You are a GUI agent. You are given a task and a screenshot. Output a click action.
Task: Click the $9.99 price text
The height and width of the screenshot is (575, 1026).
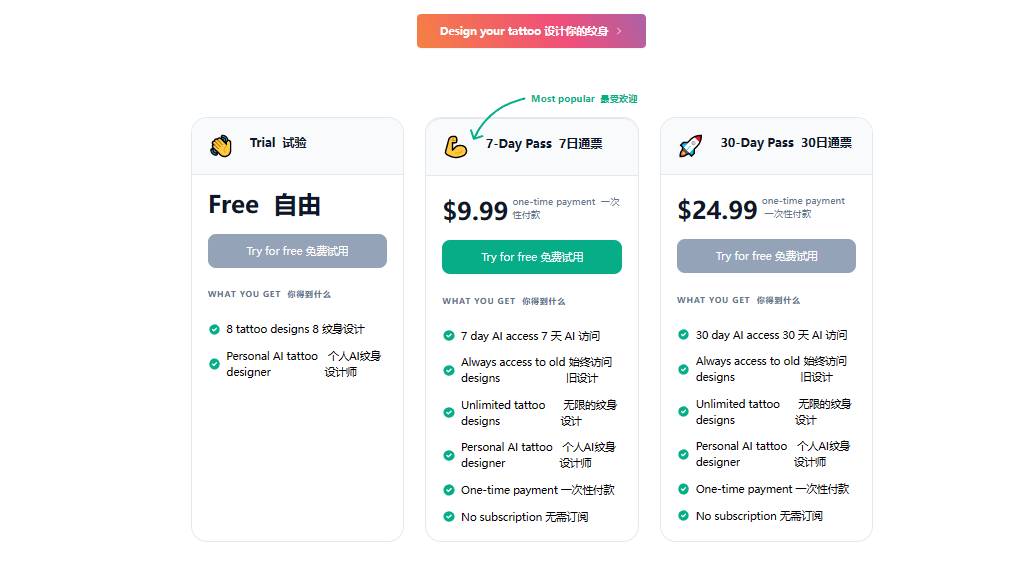476,211
